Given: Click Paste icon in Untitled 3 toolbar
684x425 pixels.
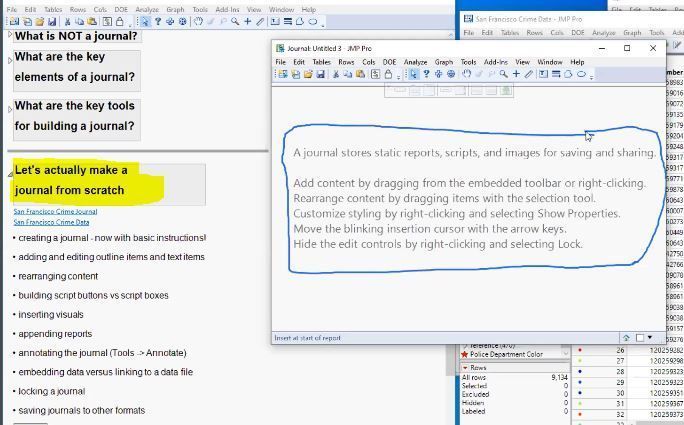Looking at the screenshot, I should click(360, 74).
